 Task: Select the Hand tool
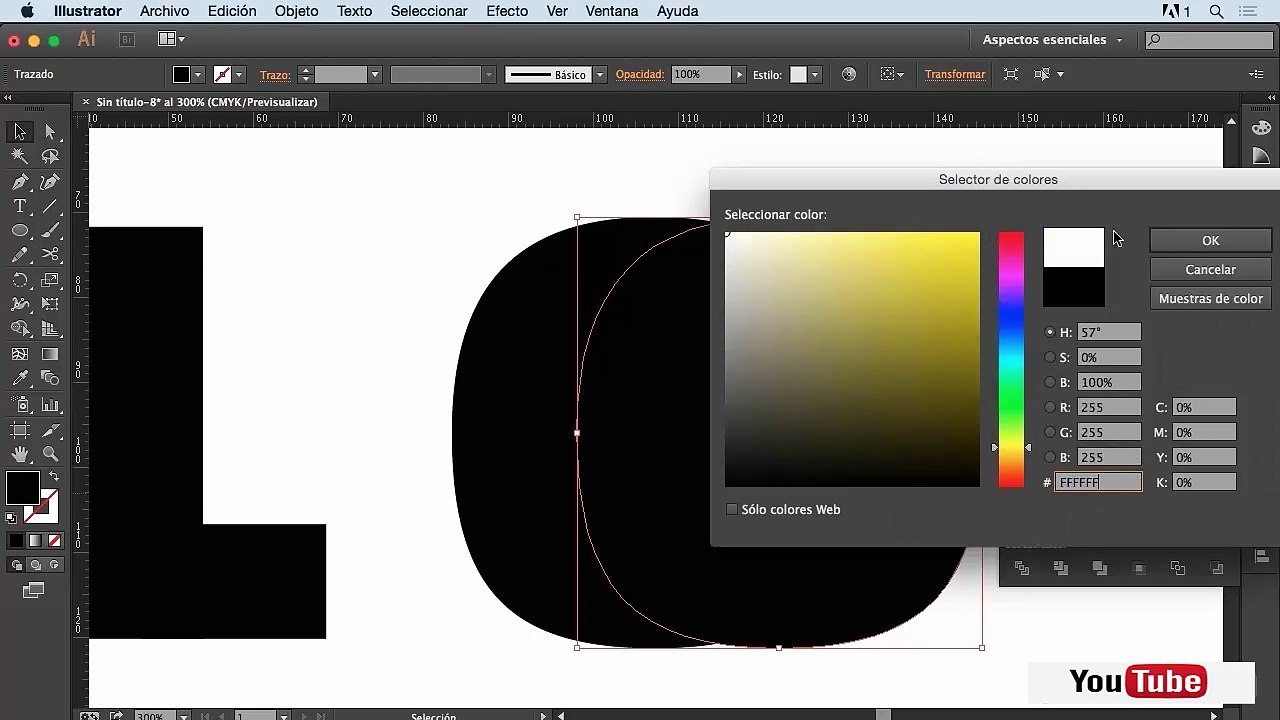[20, 454]
